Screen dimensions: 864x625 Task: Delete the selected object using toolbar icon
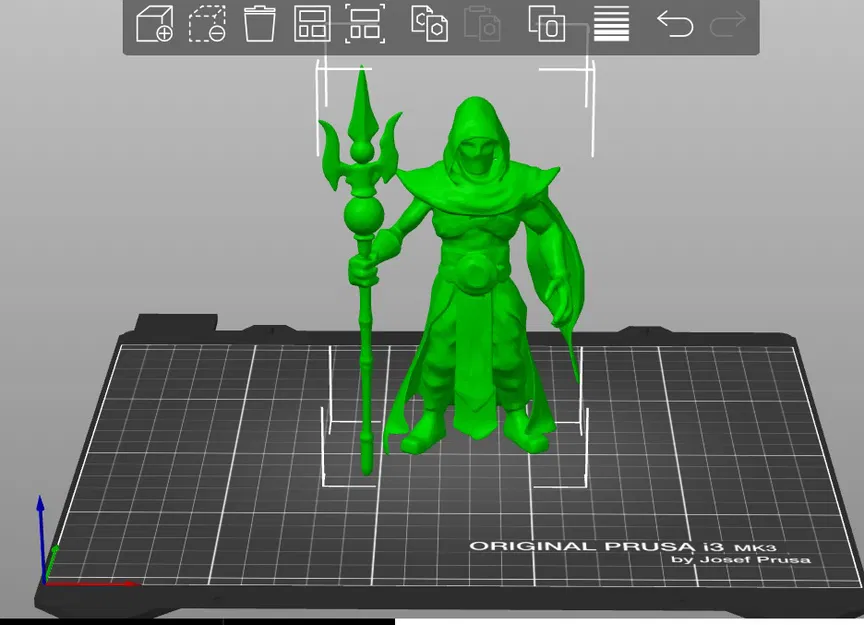(x=205, y=25)
